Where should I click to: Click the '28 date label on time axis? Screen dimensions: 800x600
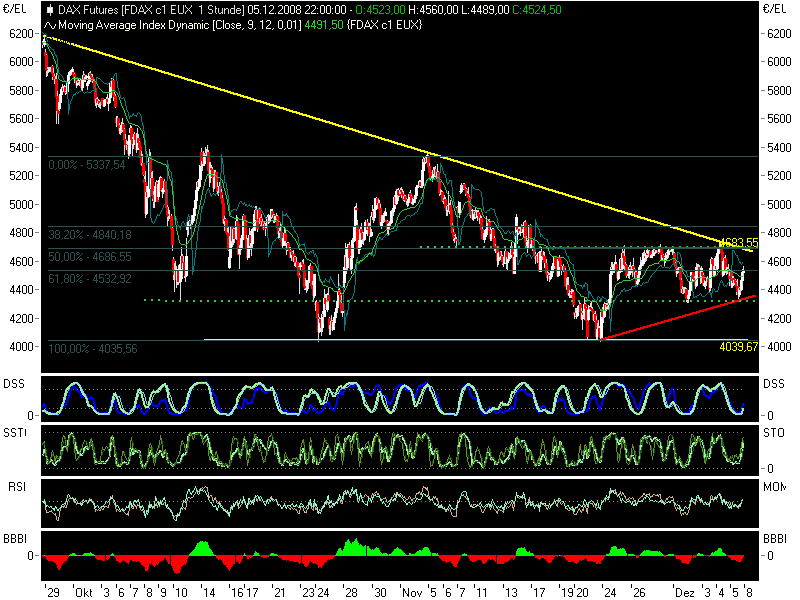click(x=351, y=592)
